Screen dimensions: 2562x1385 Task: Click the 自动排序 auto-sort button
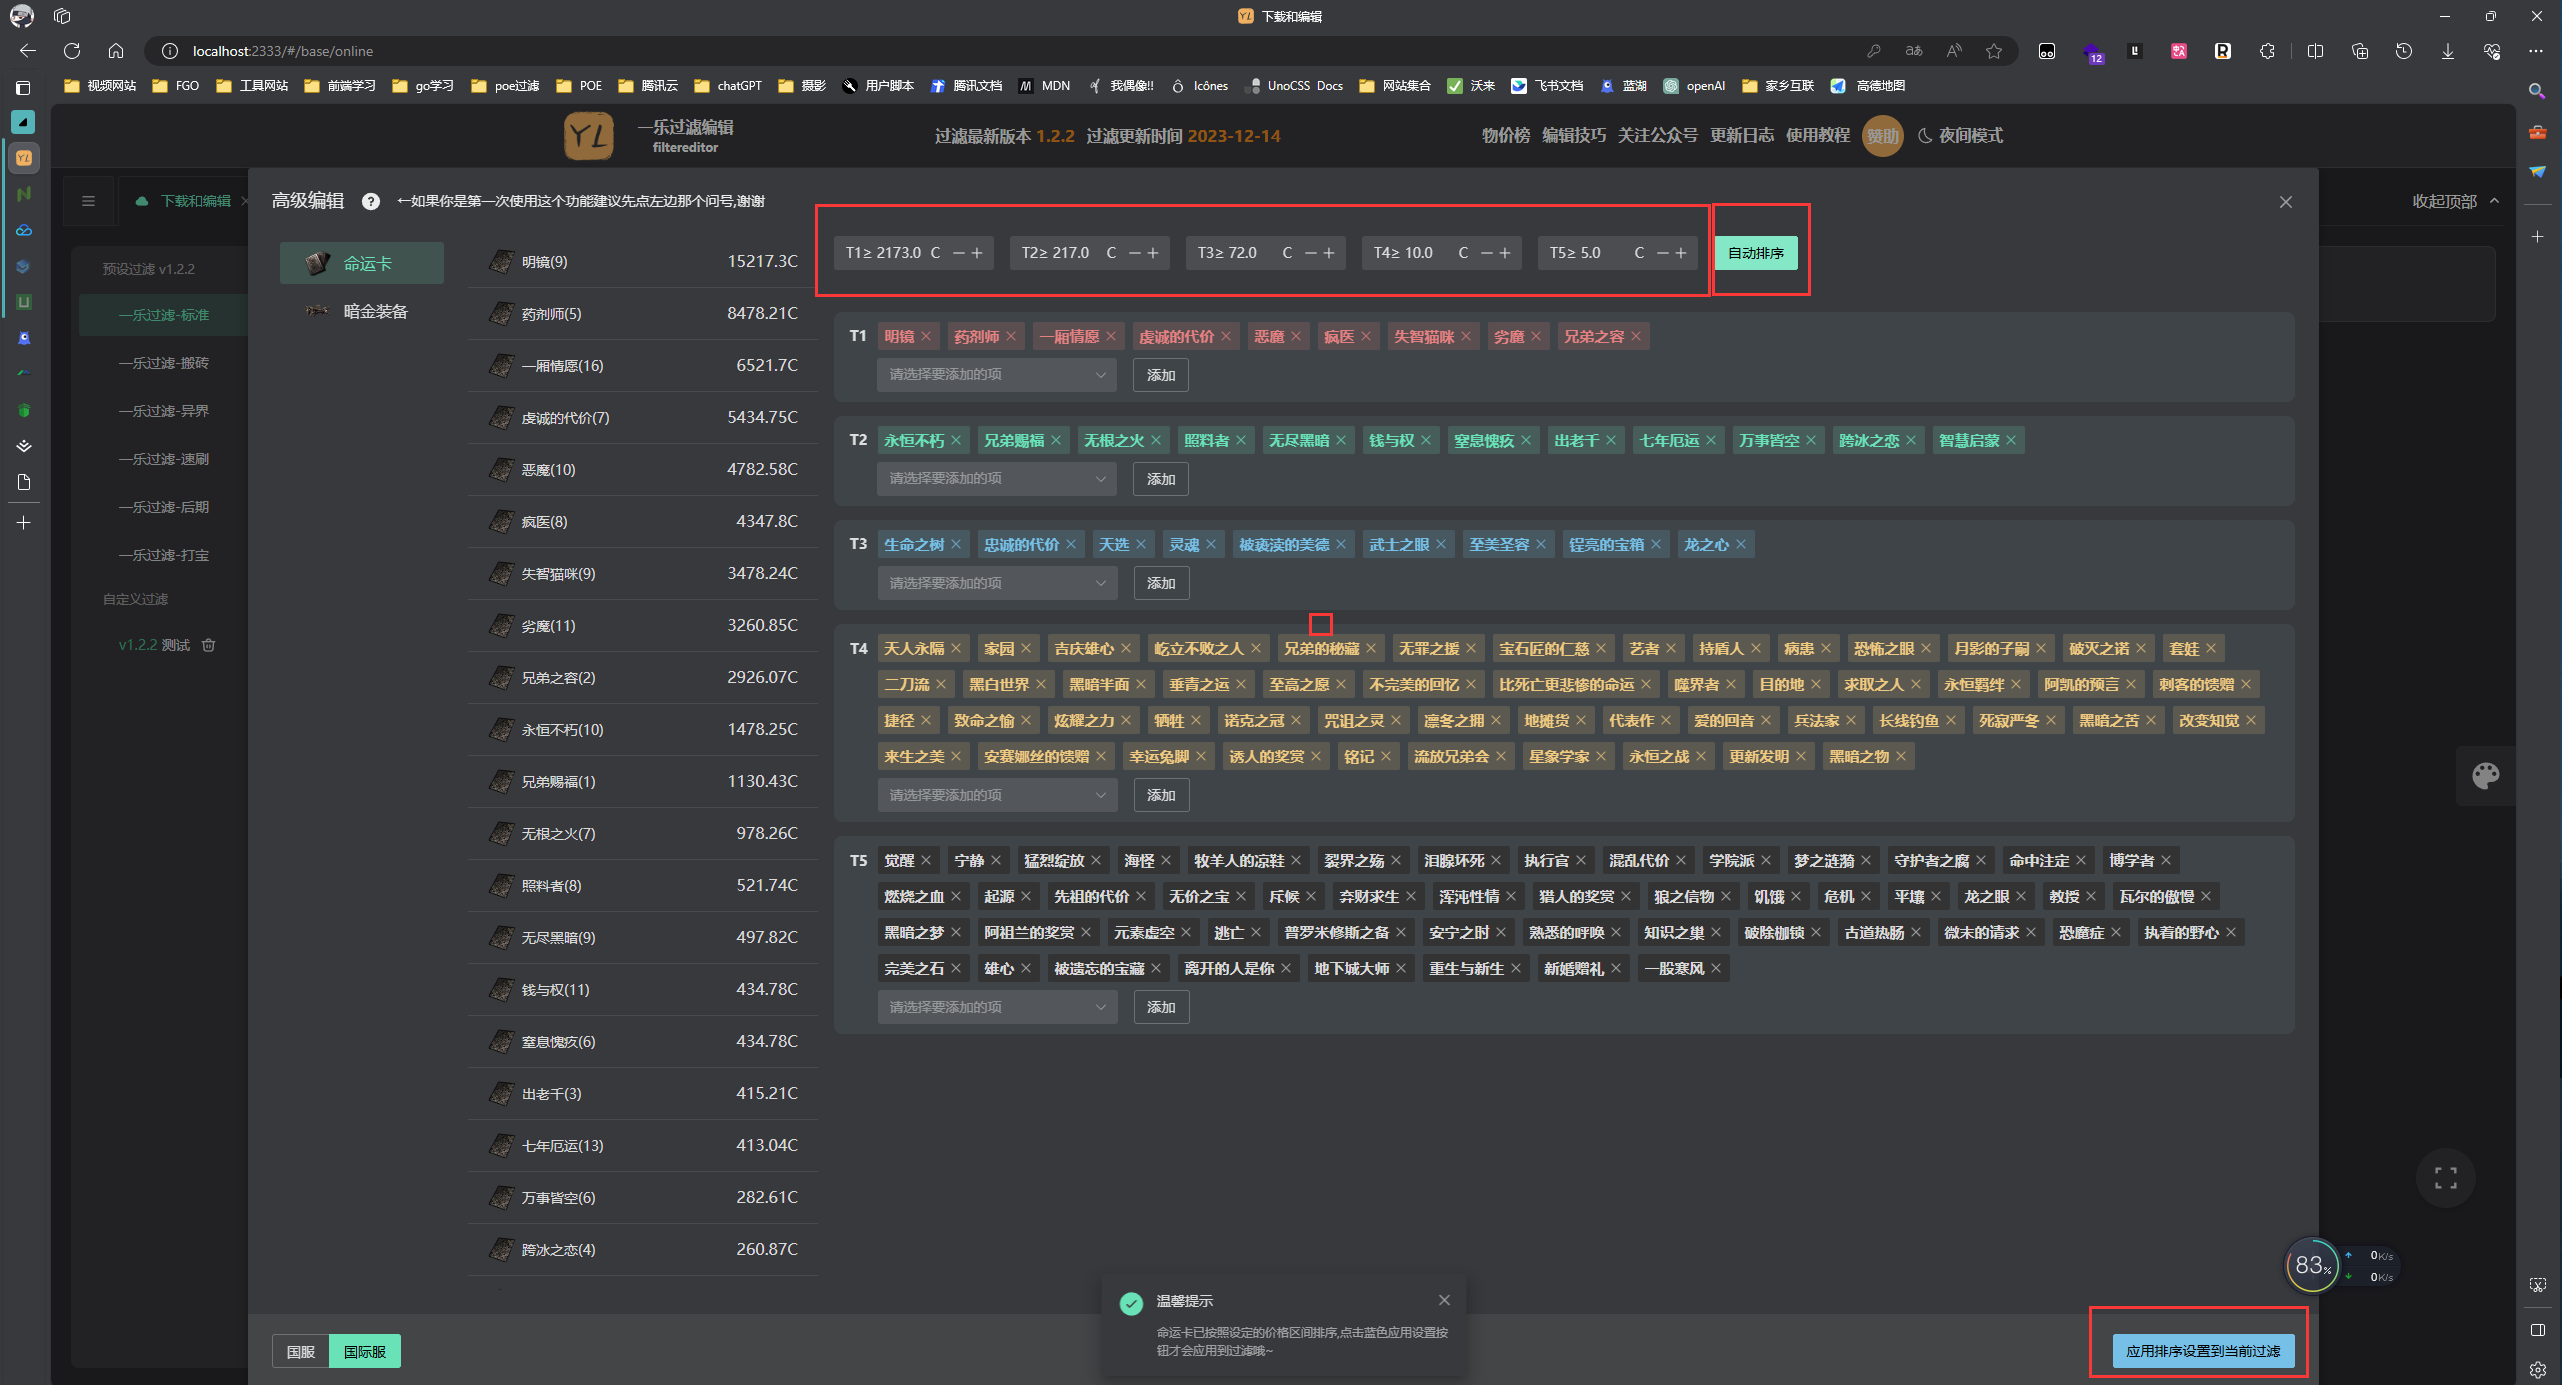click(1756, 253)
